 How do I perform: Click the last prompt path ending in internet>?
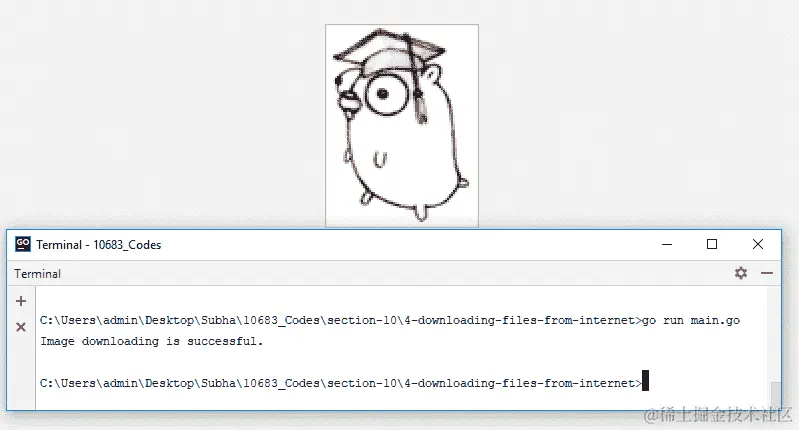[340, 383]
